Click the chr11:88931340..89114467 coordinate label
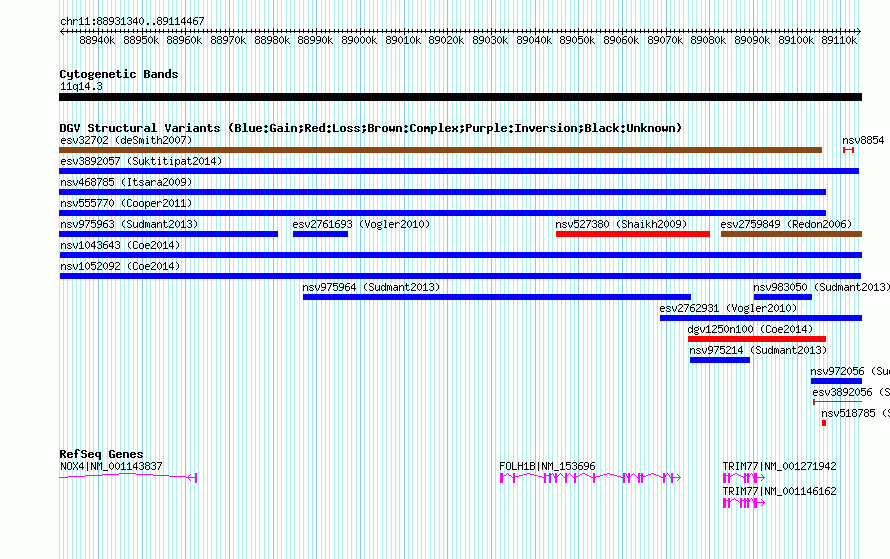This screenshot has width=890, height=559. (132, 21)
